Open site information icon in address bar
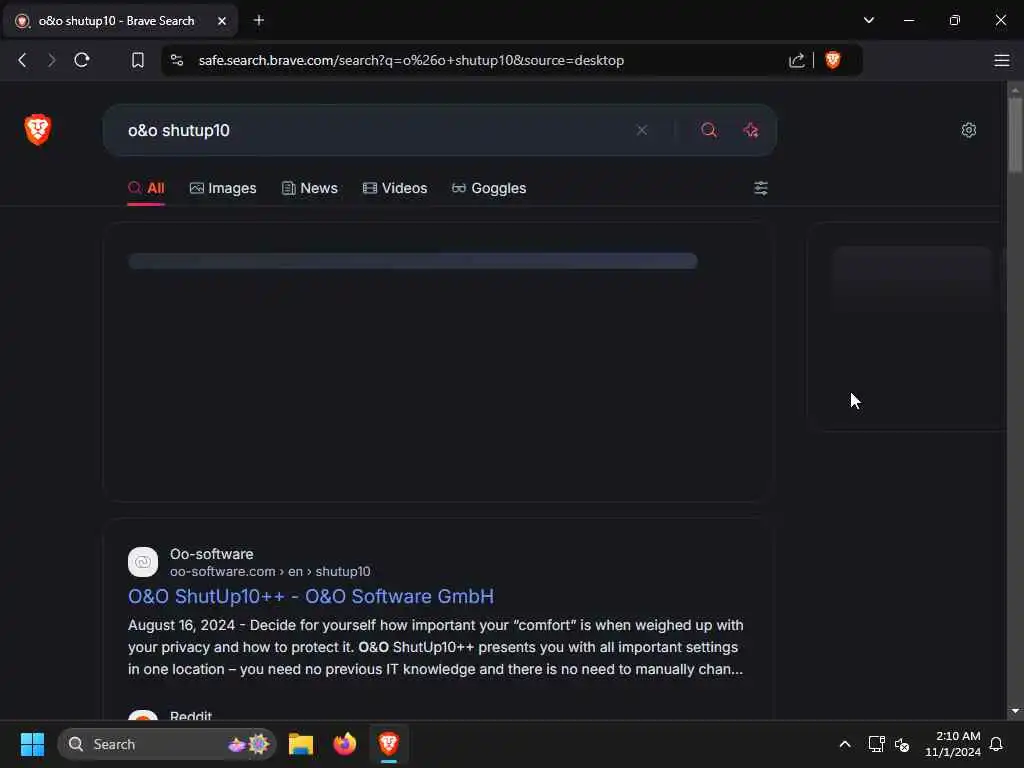This screenshot has width=1024, height=768. pos(177,60)
